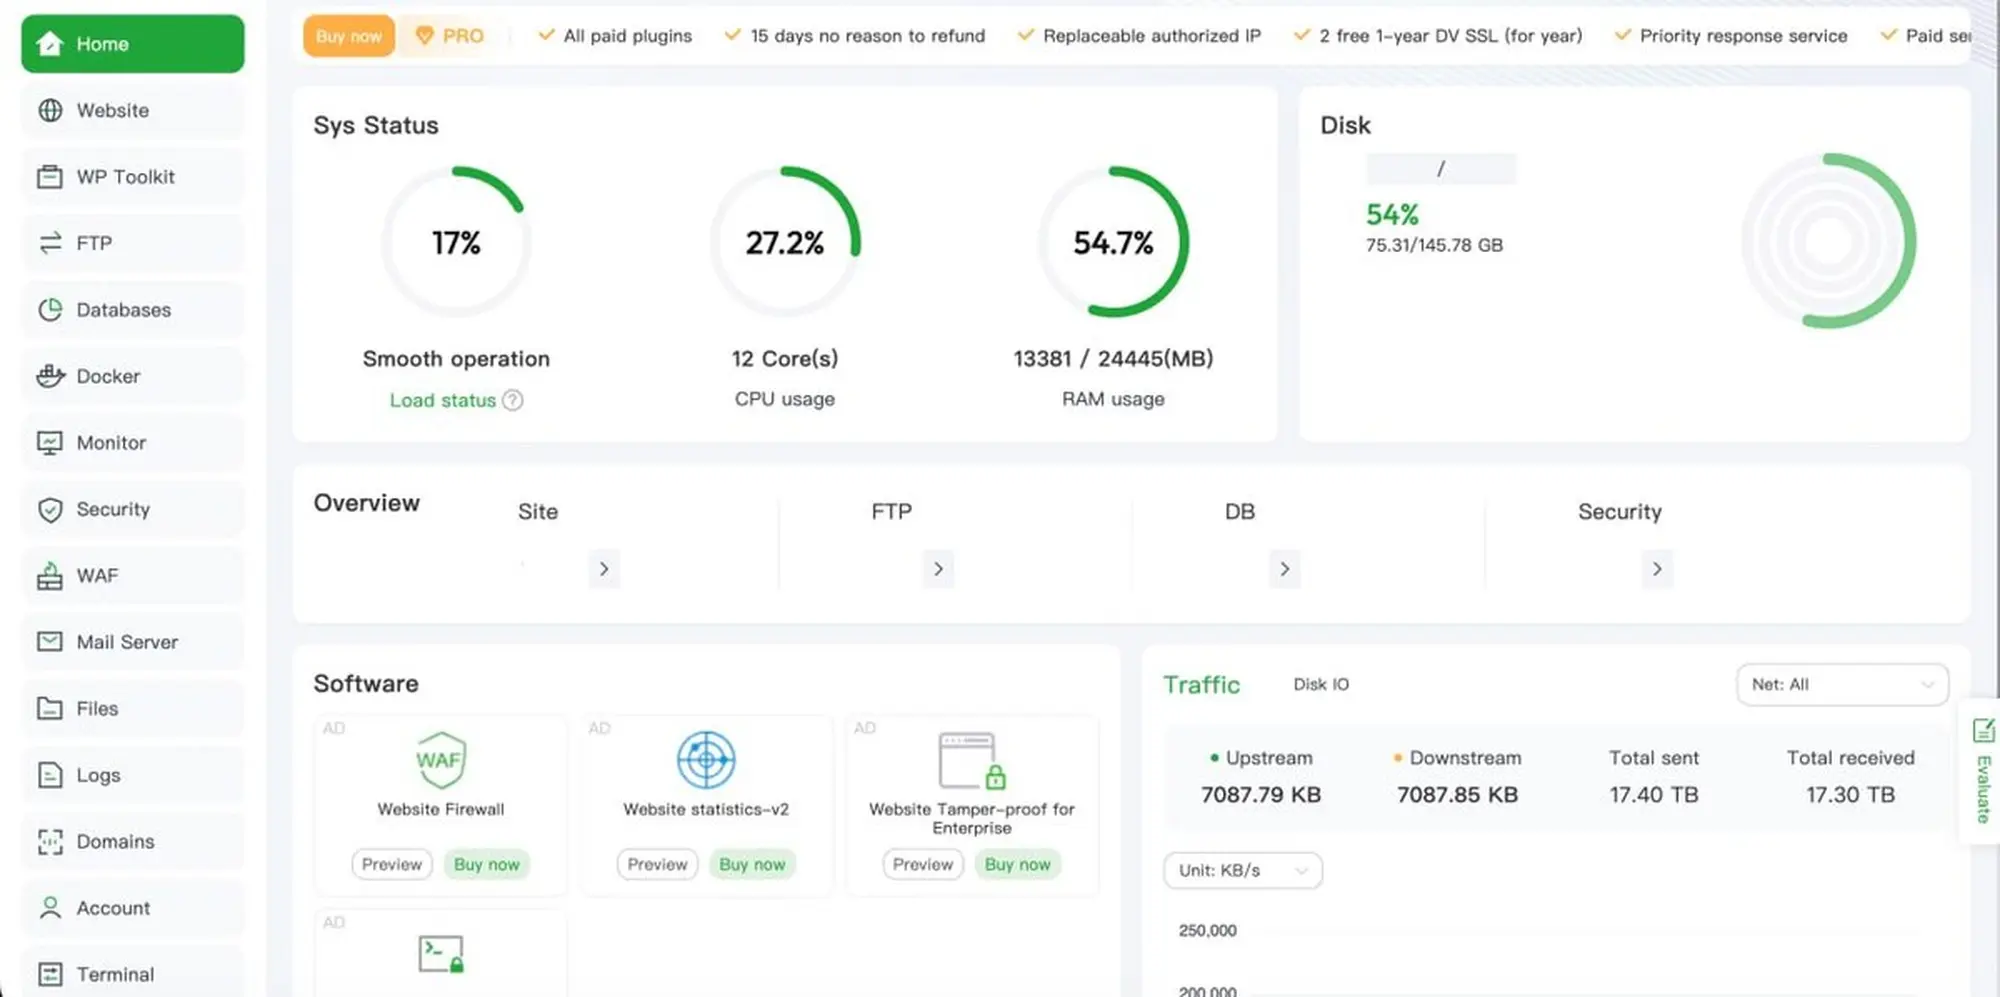Open the Website menu item
This screenshot has height=997, width=2000.
pos(132,110)
